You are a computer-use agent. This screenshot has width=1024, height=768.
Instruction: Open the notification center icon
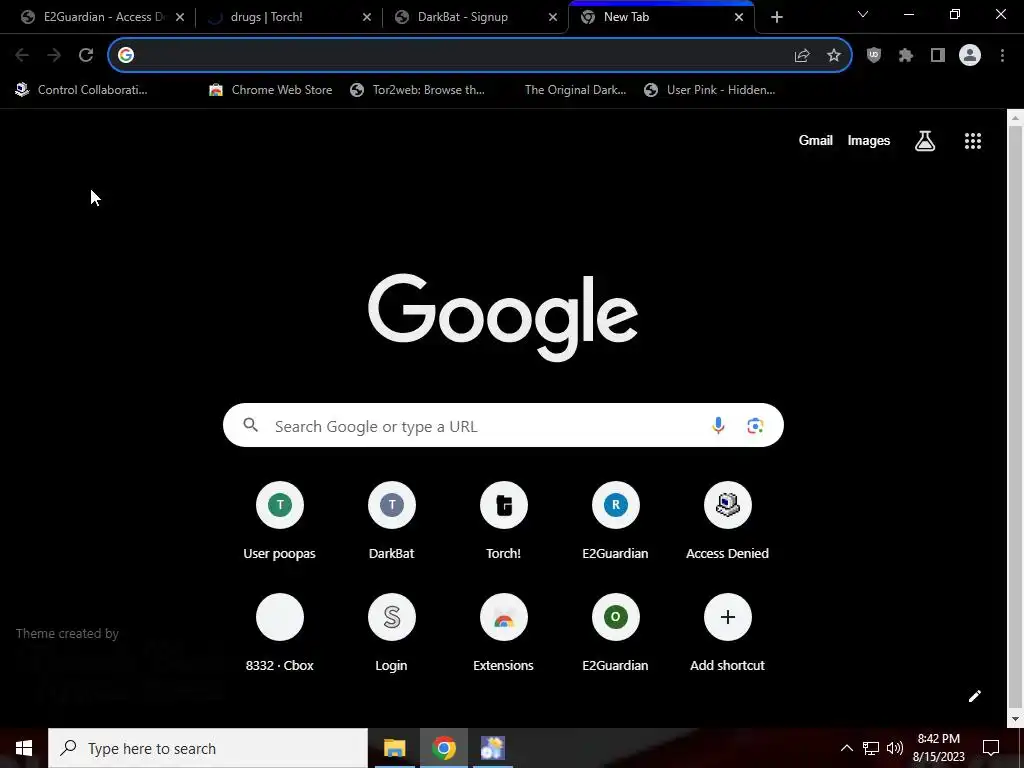[991, 748]
